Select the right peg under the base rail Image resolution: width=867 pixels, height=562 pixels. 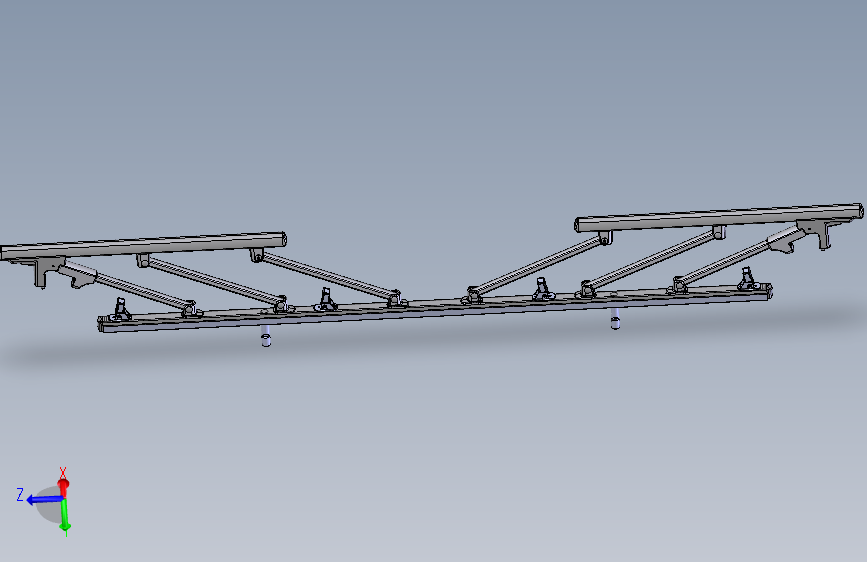coord(615,319)
